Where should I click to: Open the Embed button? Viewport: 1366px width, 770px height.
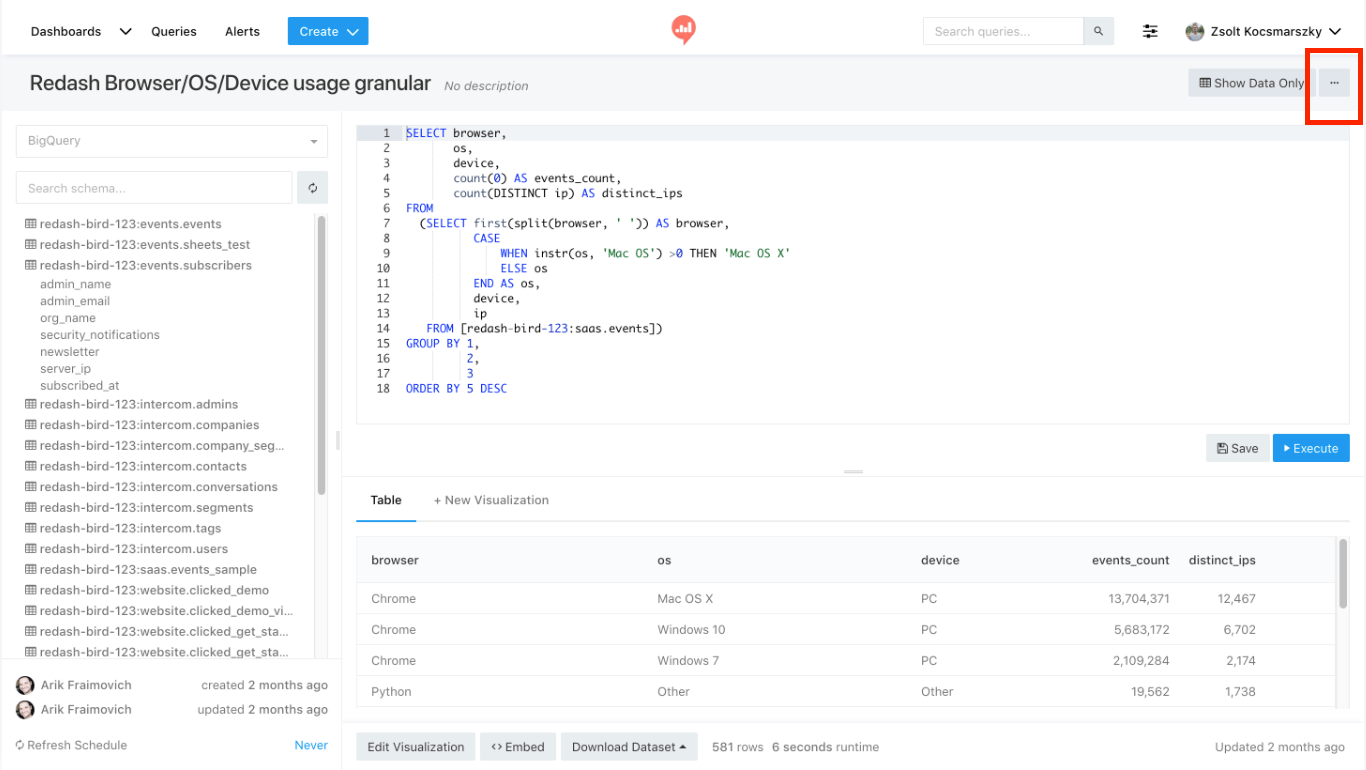(518, 747)
